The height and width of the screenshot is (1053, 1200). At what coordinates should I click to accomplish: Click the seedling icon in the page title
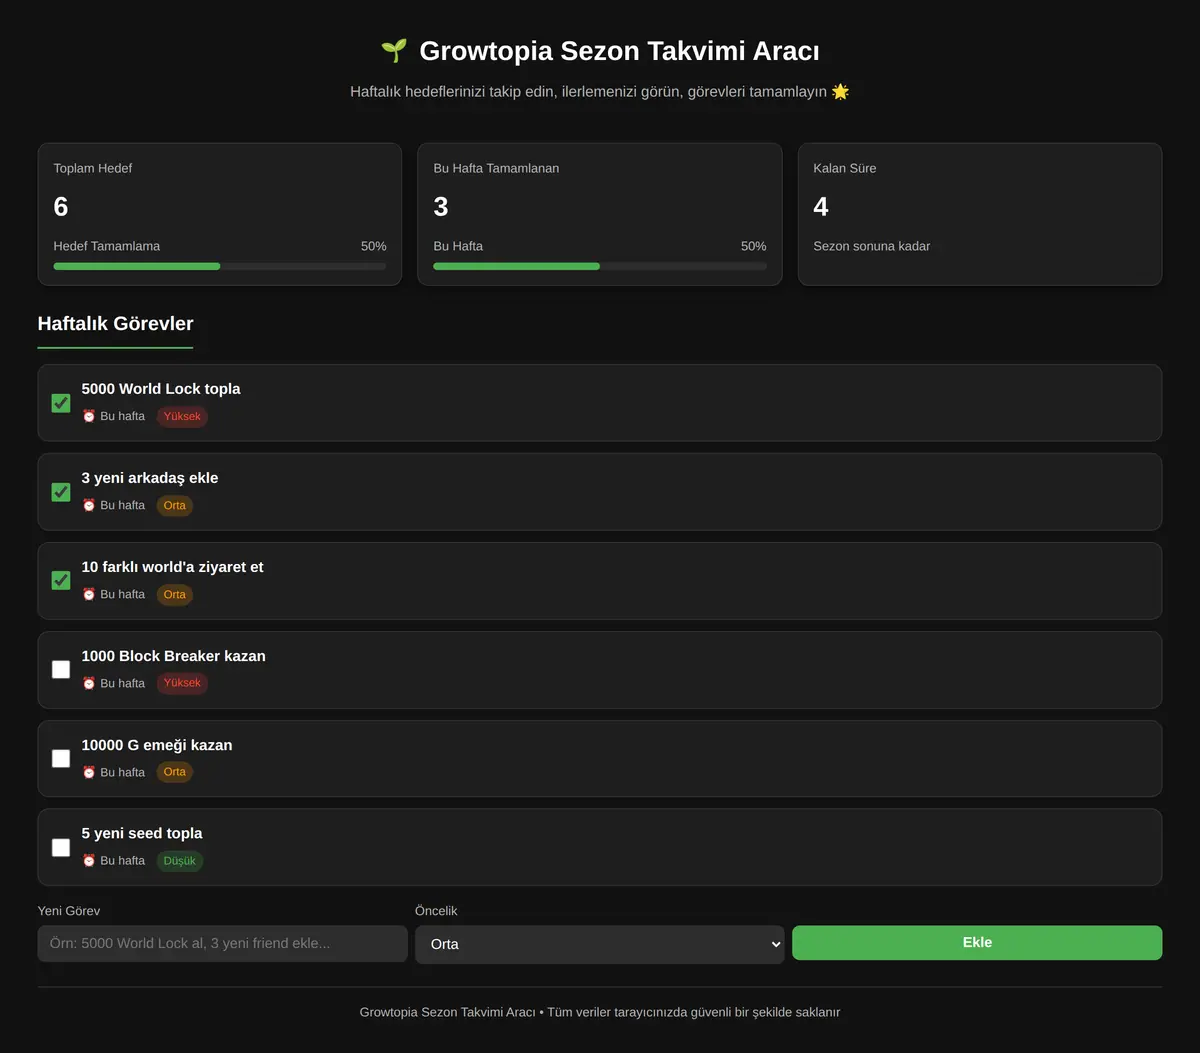tap(394, 51)
